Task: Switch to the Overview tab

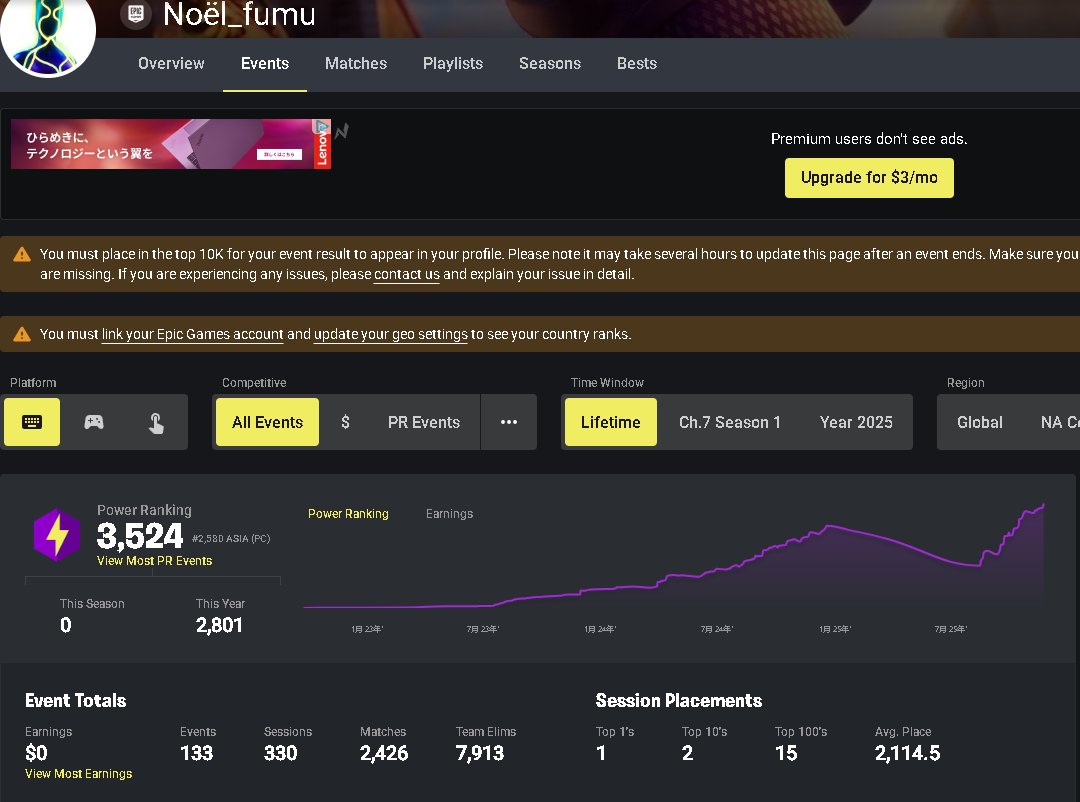Action: (x=171, y=63)
